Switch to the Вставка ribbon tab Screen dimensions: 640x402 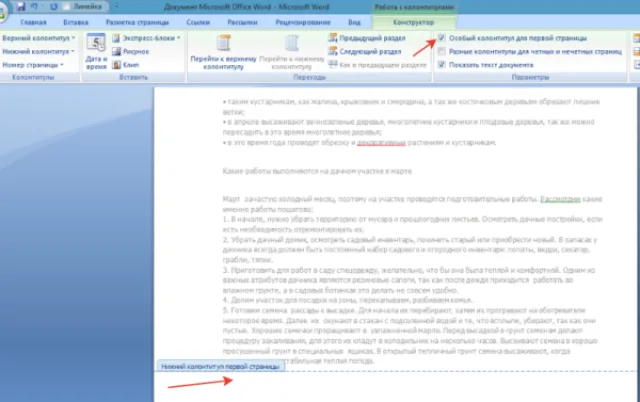click(76, 22)
